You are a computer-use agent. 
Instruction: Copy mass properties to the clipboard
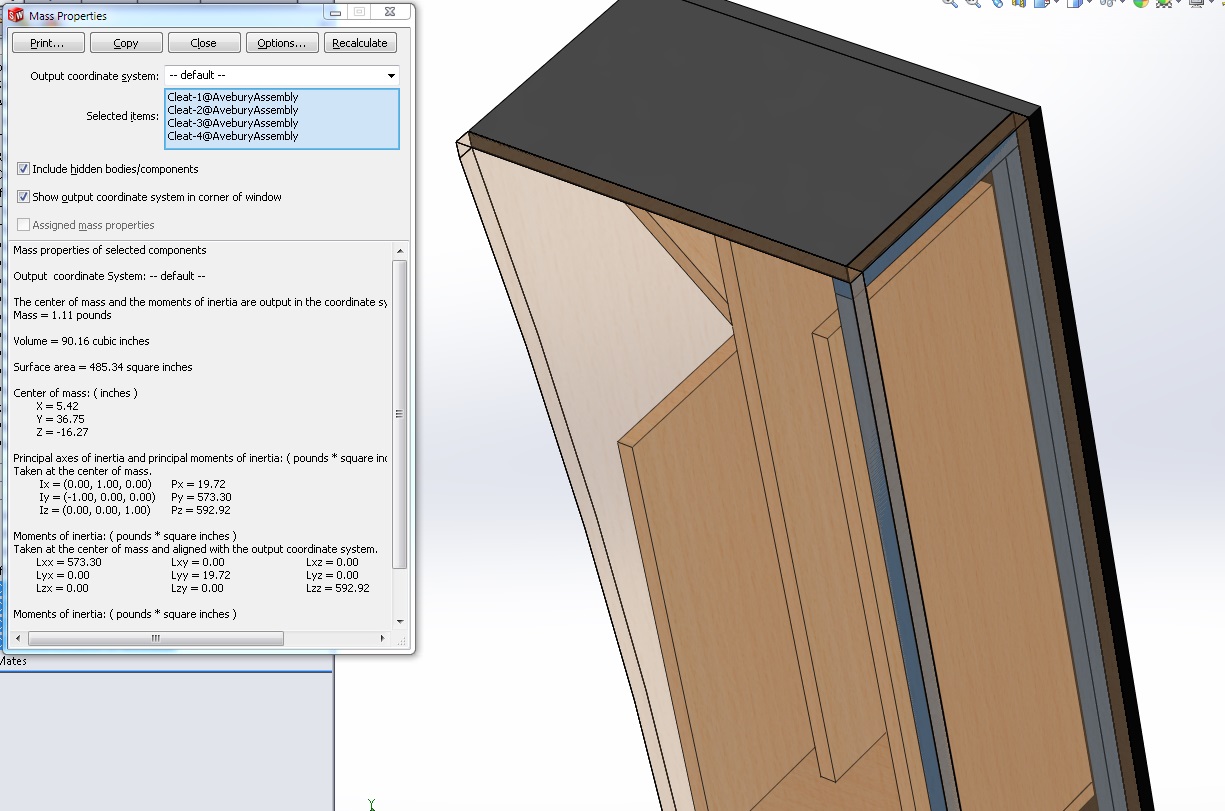click(126, 43)
